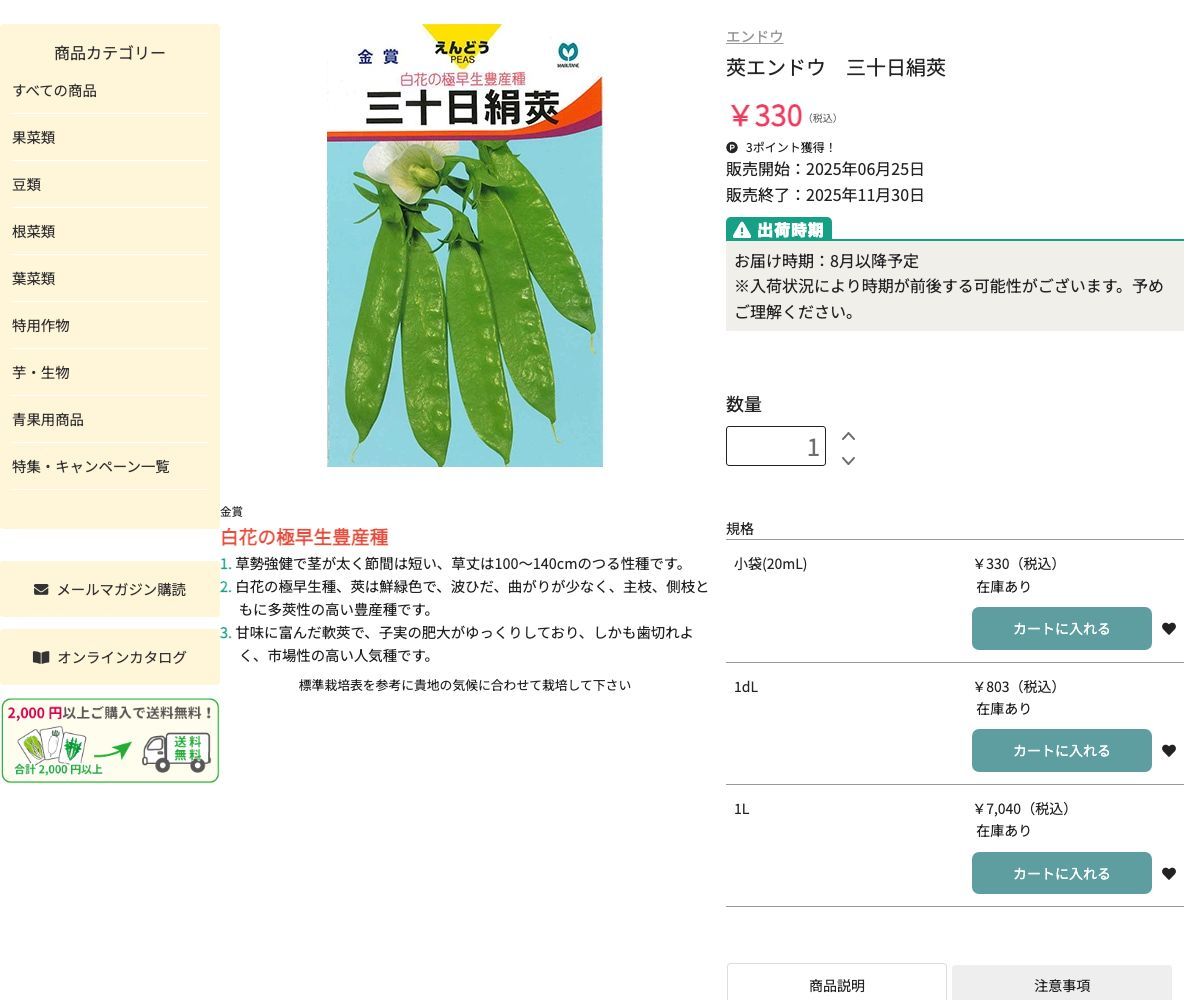
Task: Open the オンラインカタログ book icon
Action: pos(41,657)
